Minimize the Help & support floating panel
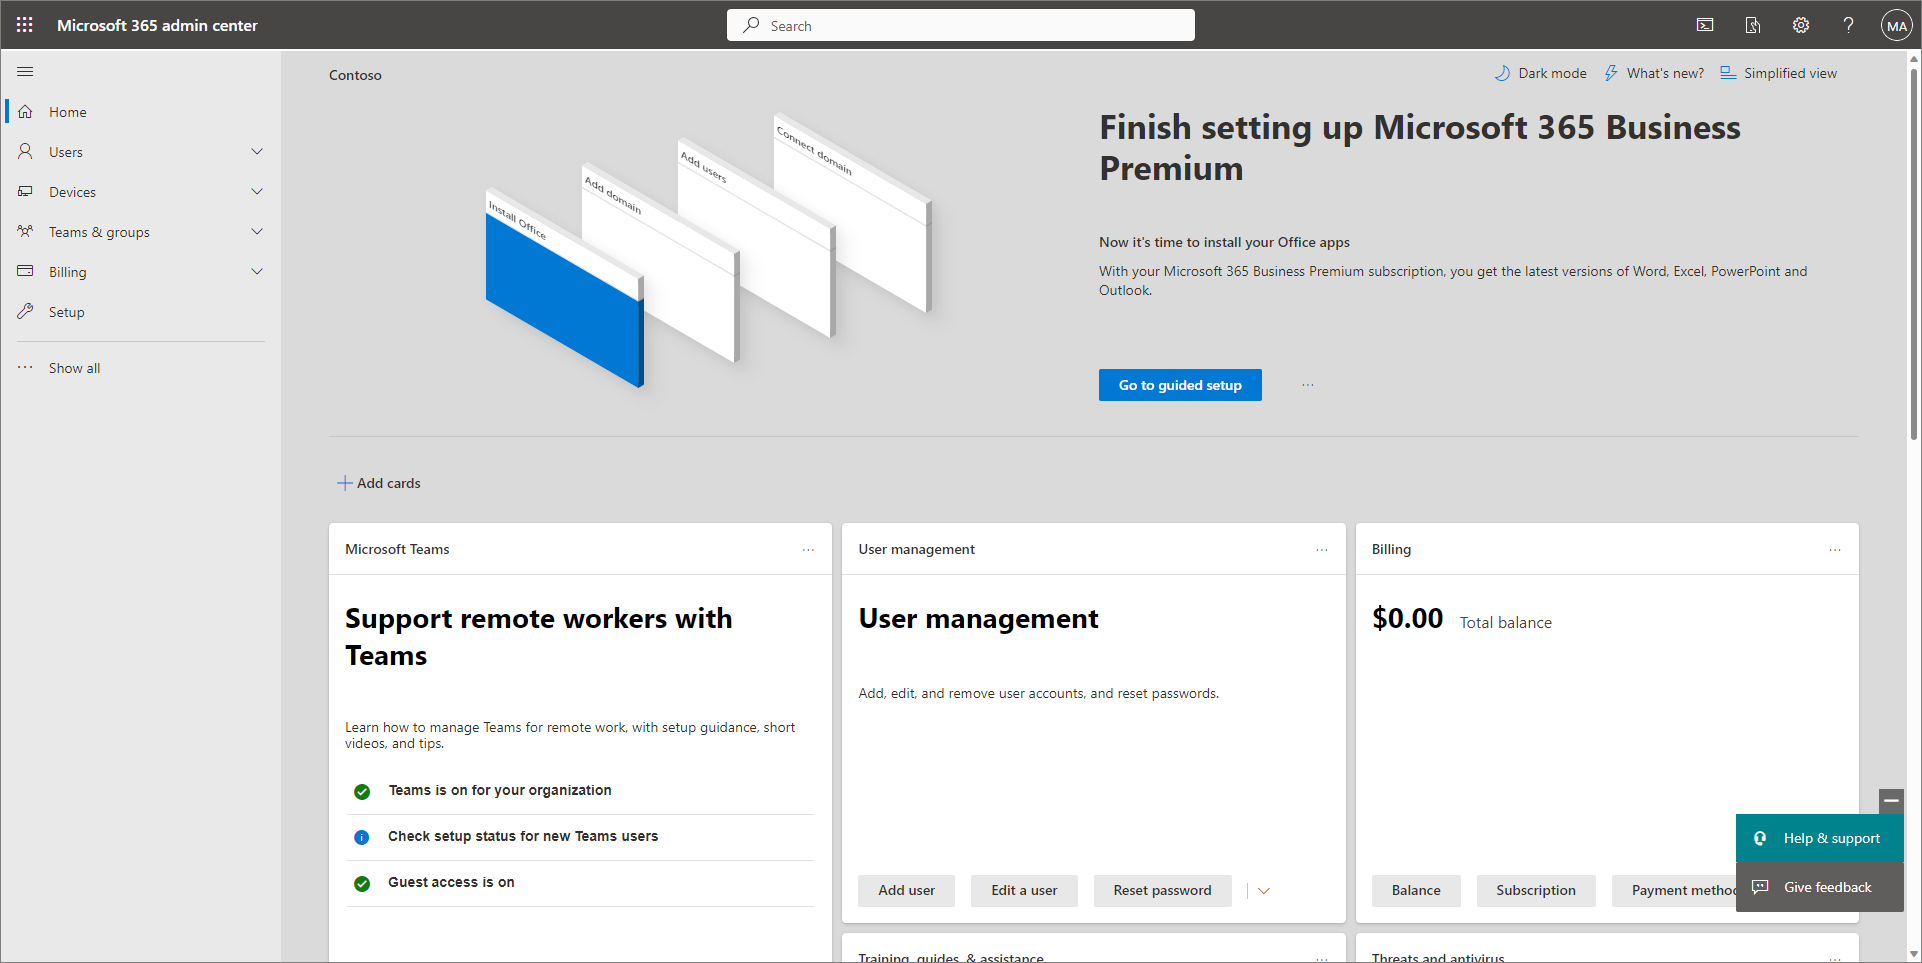Screen dimensions: 1922x963 pyautogui.click(x=1891, y=801)
